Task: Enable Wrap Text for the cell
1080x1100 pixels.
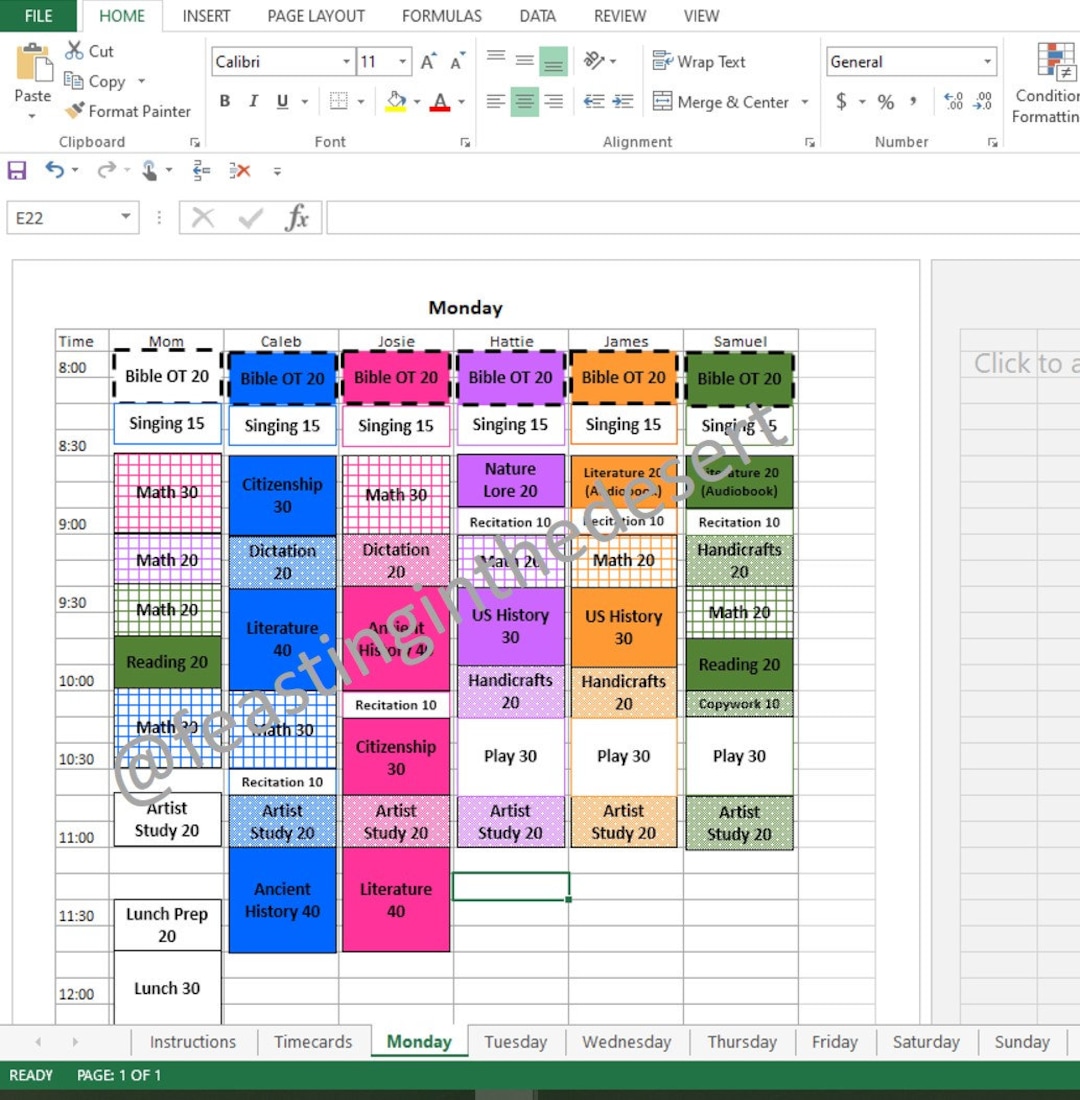Action: coord(699,61)
